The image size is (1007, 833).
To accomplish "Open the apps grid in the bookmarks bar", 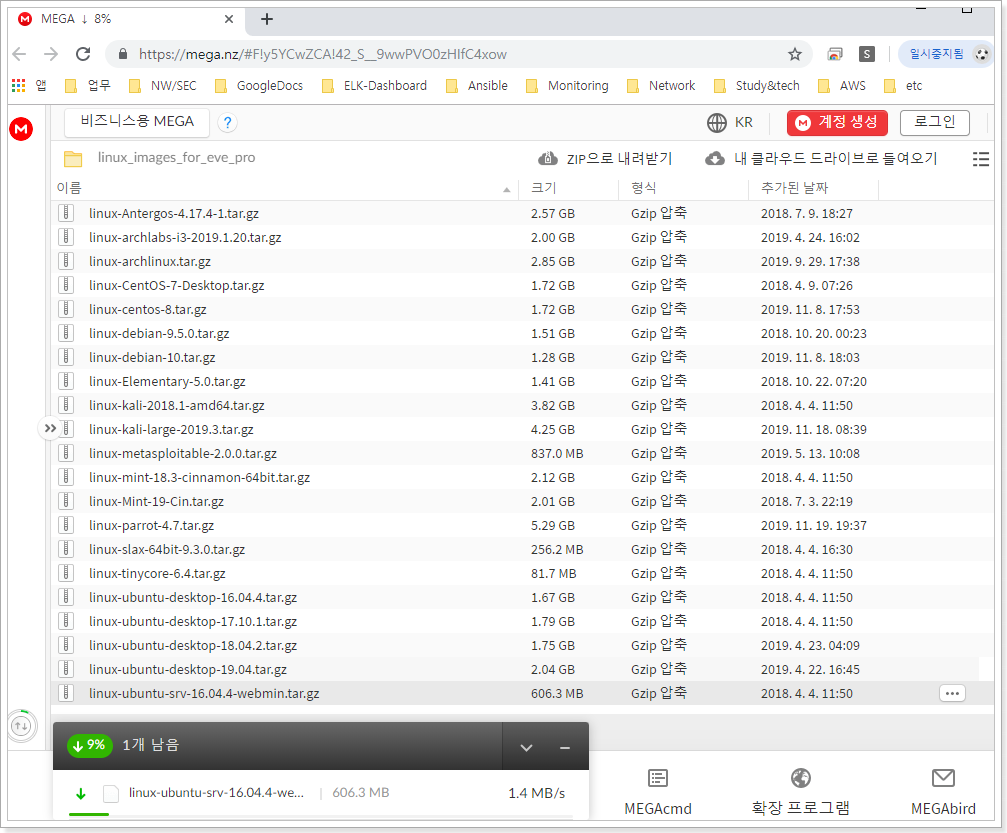I will pos(19,85).
